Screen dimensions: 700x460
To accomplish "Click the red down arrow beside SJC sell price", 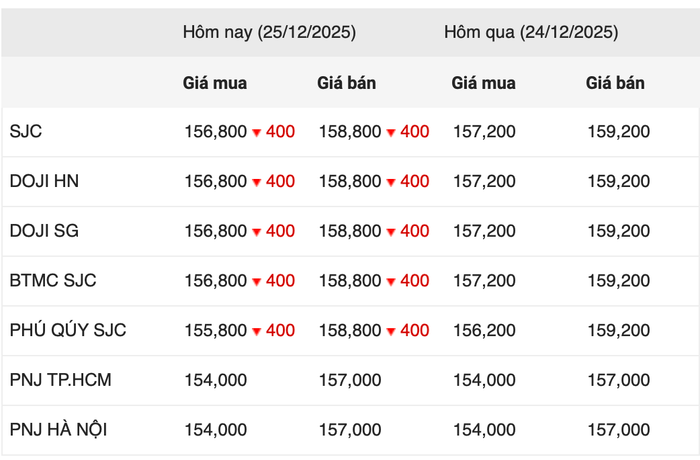I will click(391, 133).
